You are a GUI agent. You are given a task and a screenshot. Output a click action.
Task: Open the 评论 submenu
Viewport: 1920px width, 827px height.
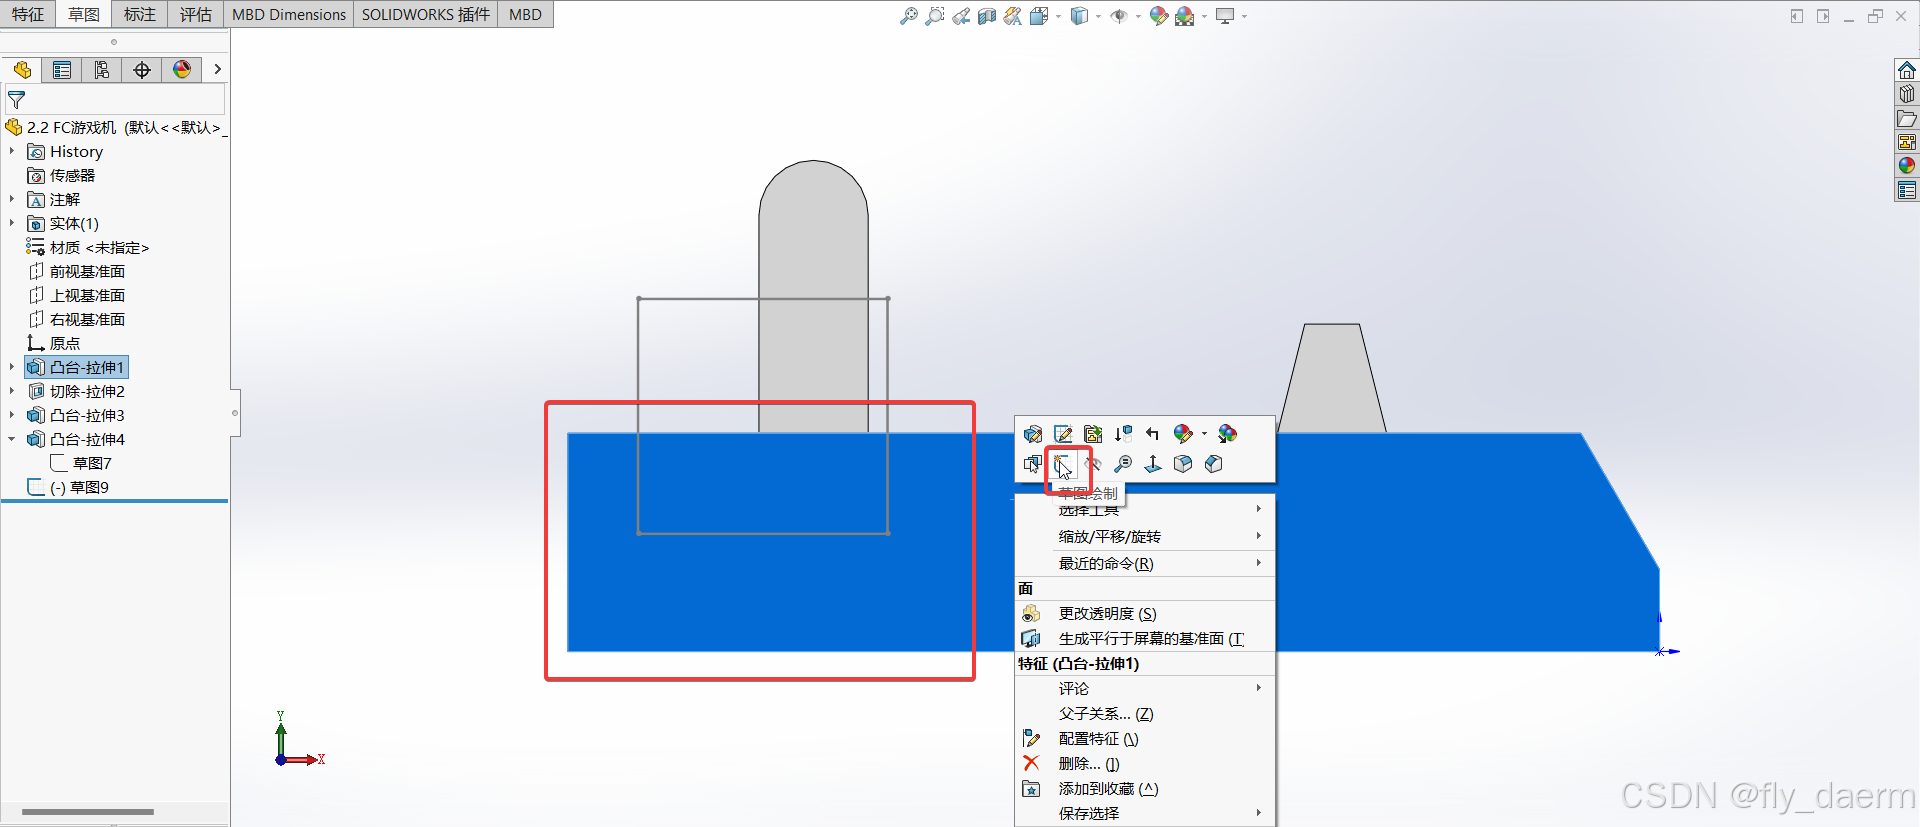tap(1145, 689)
